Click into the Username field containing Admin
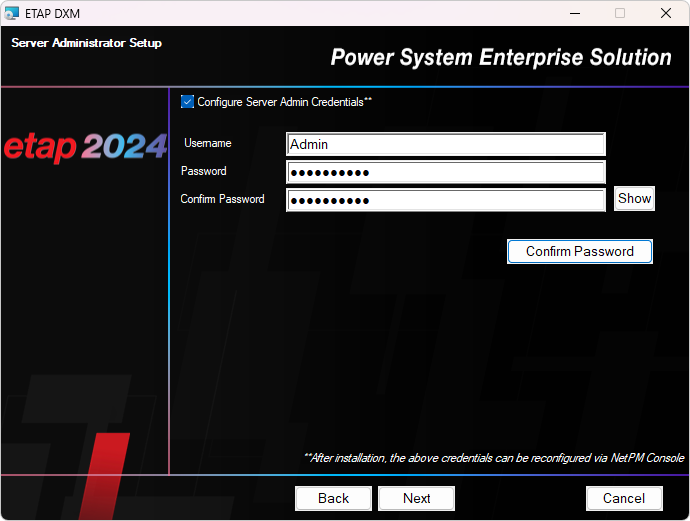The width and height of the screenshot is (690, 521). [x=446, y=144]
